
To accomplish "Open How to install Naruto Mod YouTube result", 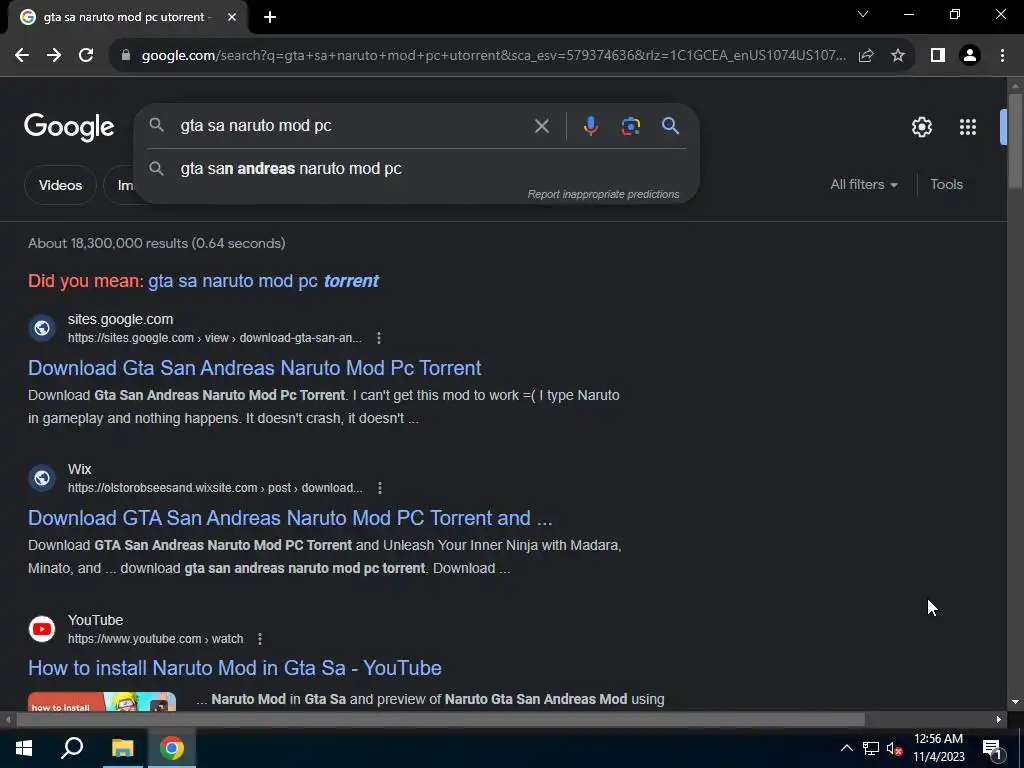I will (x=234, y=668).
